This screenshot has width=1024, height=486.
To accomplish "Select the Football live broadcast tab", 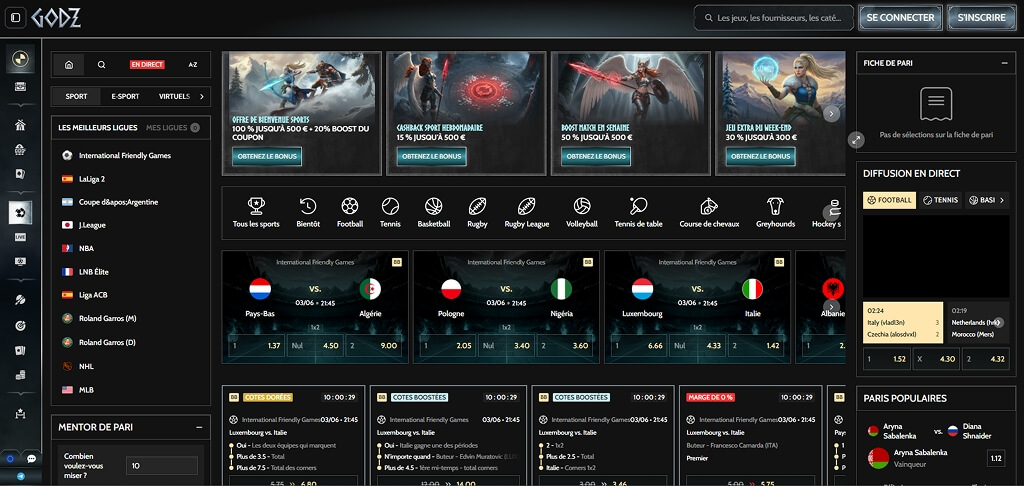I will click(889, 200).
